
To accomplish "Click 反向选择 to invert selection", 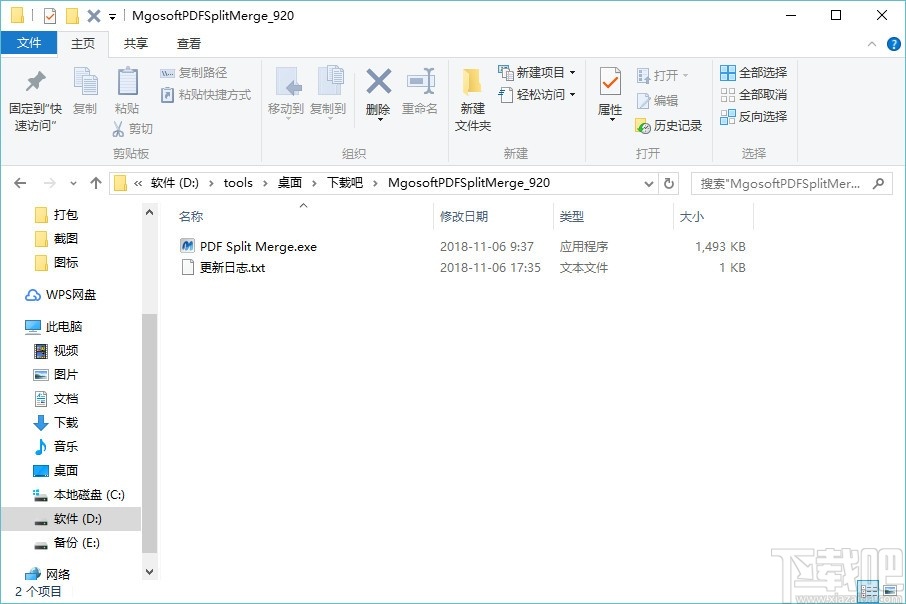I will 753,117.
